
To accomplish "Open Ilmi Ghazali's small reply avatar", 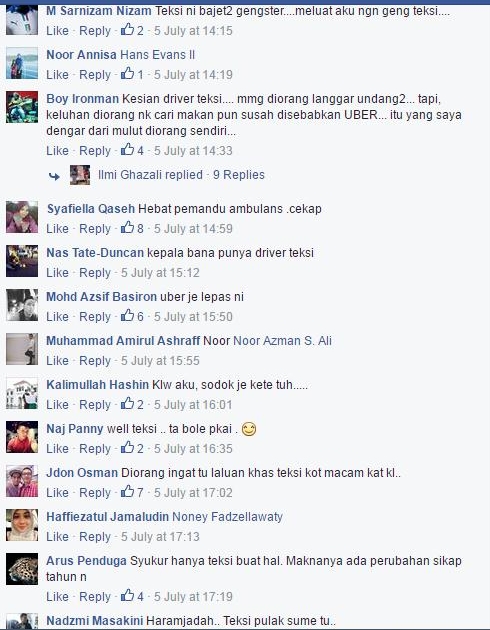I will click(80, 175).
